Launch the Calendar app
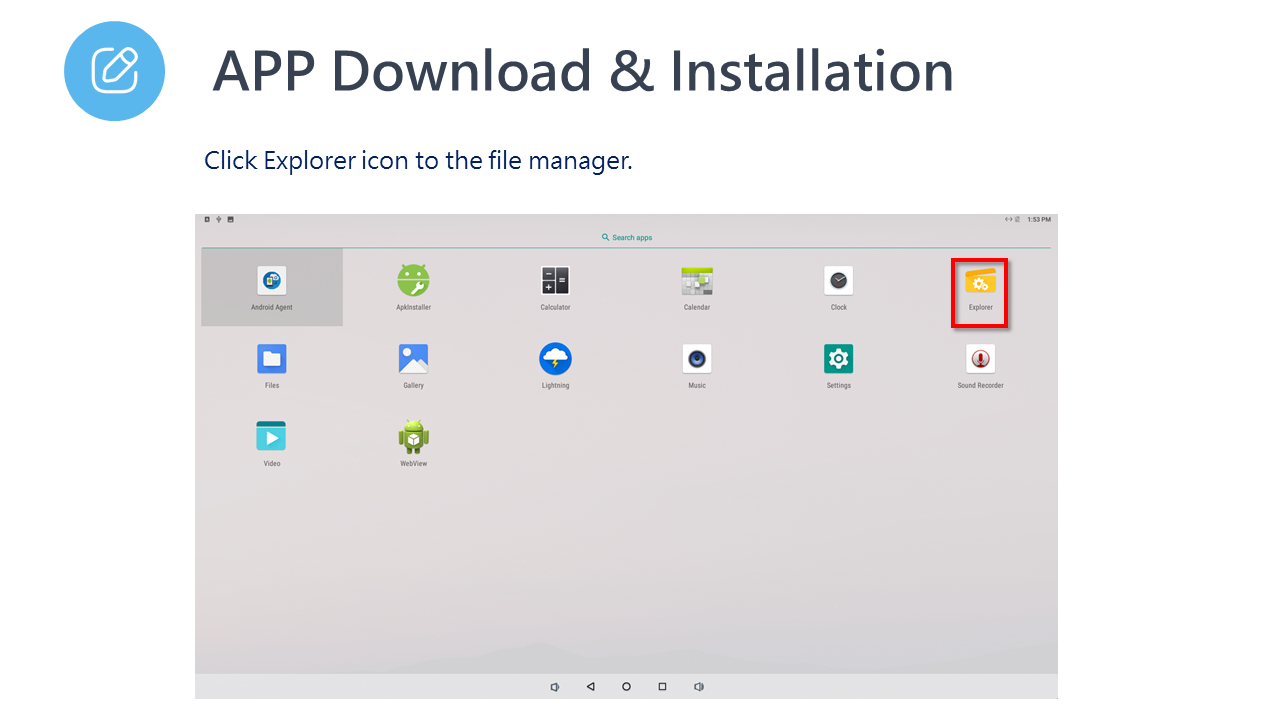1280x720 pixels. [x=697, y=282]
